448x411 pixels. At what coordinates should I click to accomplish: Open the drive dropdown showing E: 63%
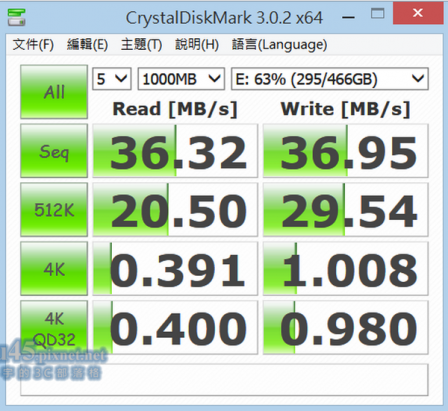330,79
